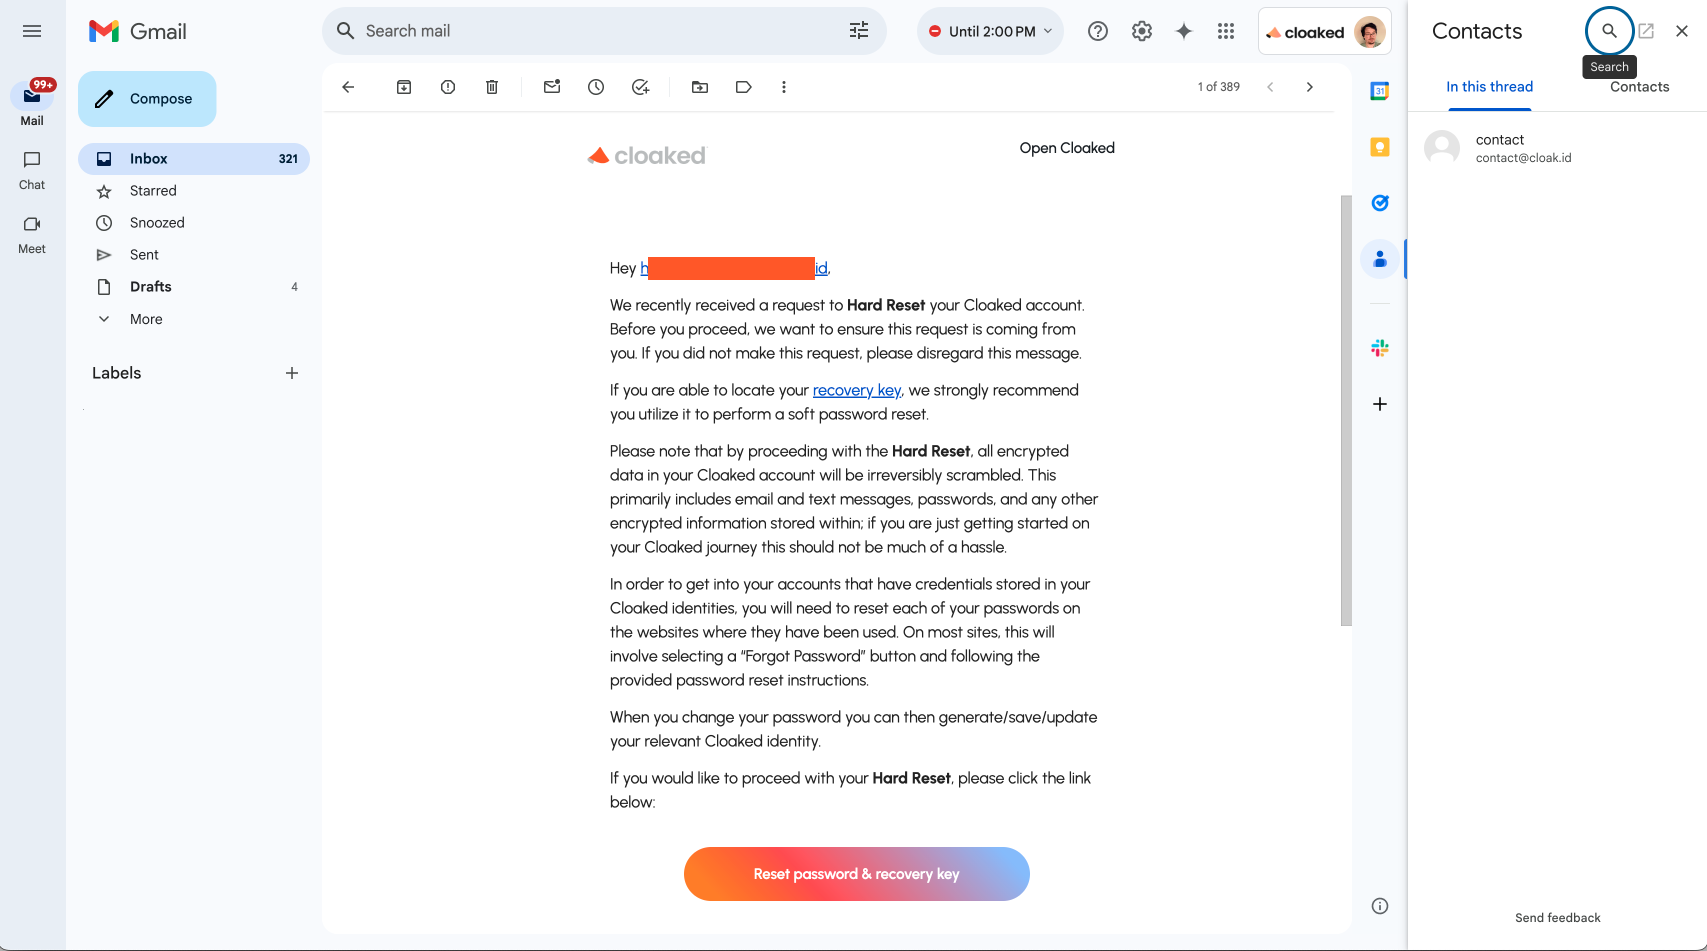The width and height of the screenshot is (1707, 951).
Task: Open the three-dot More actions menu
Action: coord(784,87)
